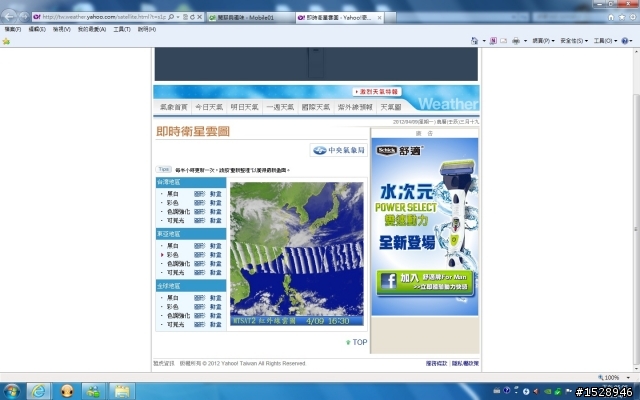The image size is (640, 400).
Task: Click the Central Weather Bureau logo icon
Action: point(320,151)
